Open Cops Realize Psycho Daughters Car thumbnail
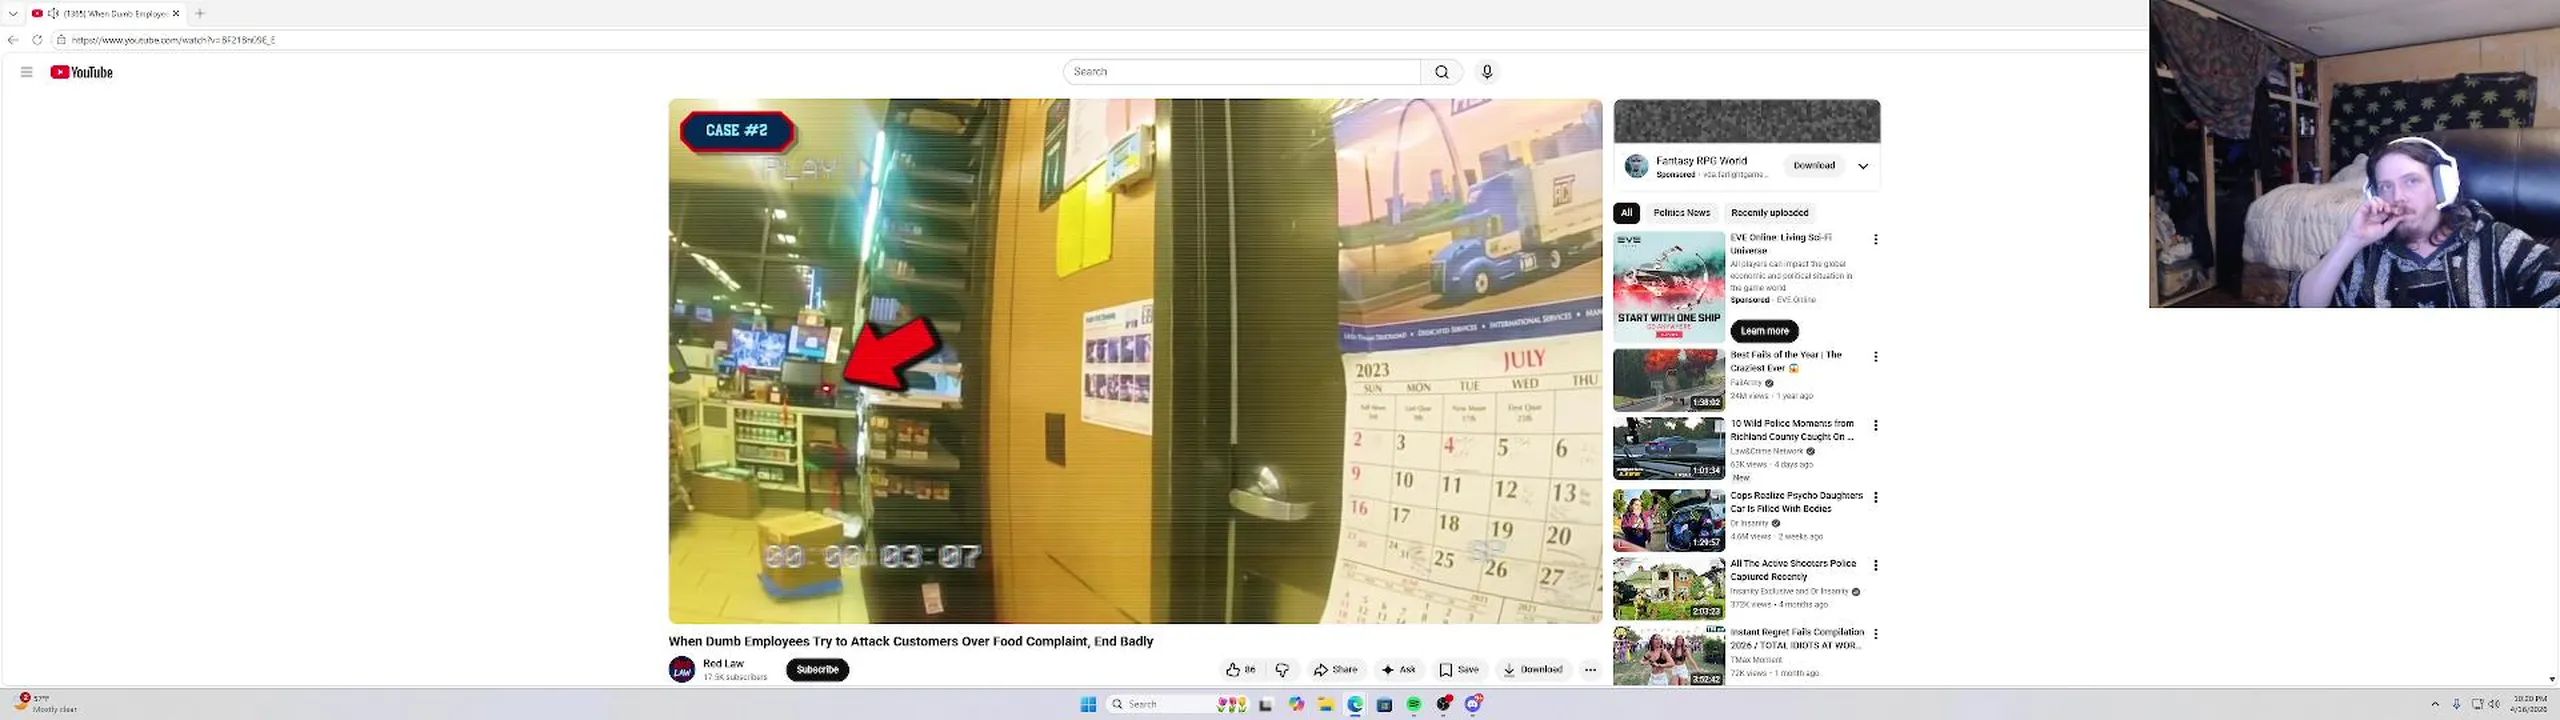 click(1669, 521)
